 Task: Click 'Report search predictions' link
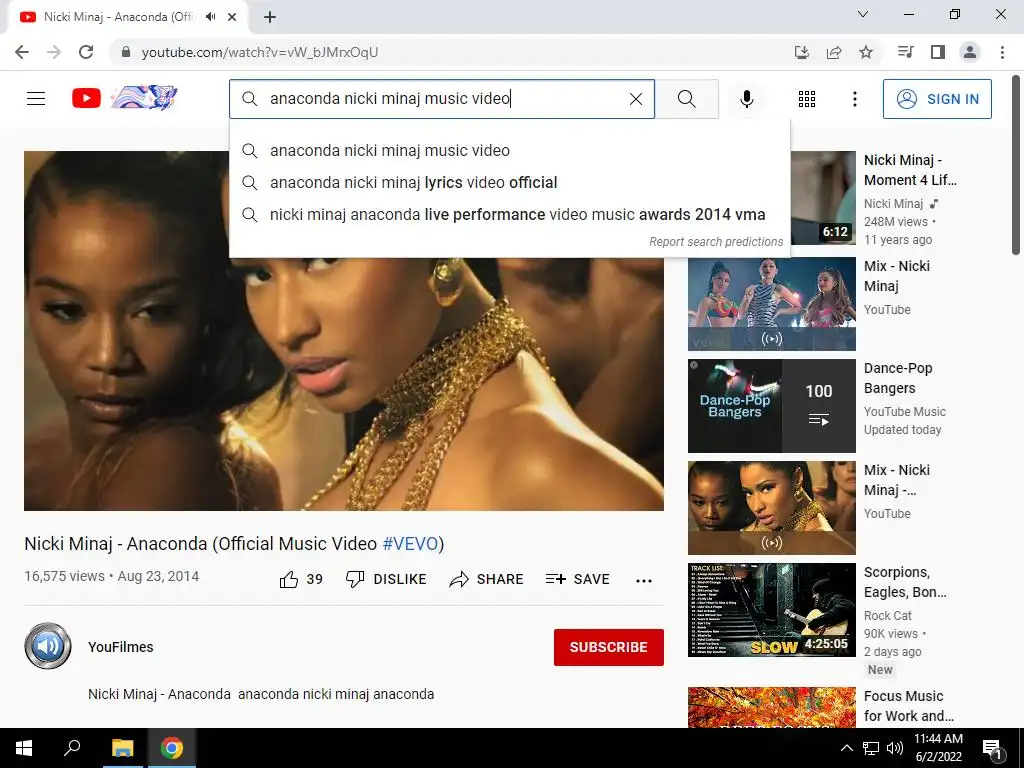click(716, 242)
